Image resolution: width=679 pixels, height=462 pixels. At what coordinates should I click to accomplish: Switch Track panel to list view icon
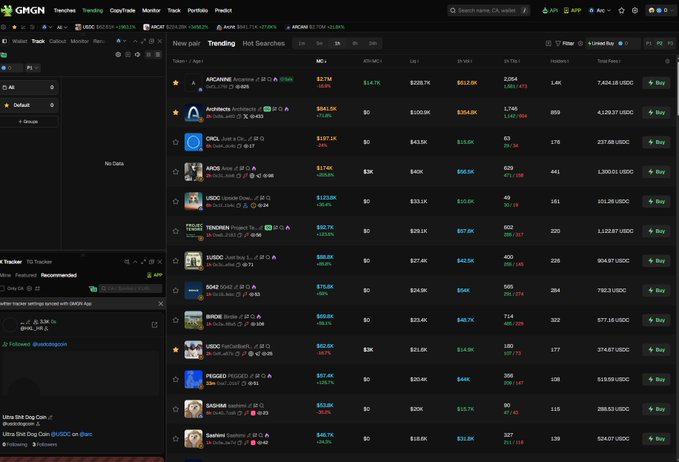[158, 55]
